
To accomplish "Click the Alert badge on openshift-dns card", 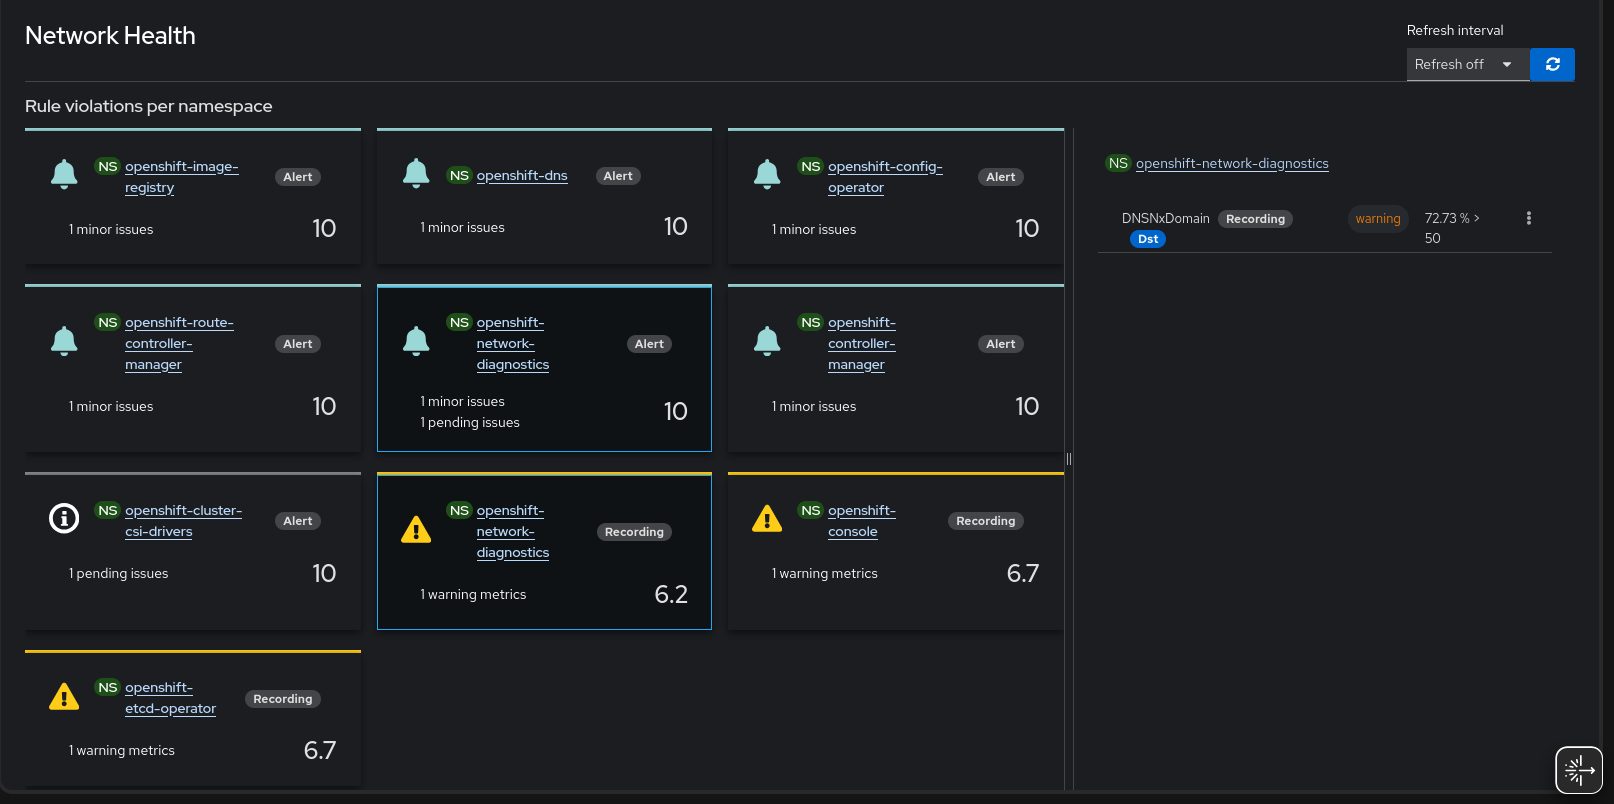I will coord(618,176).
